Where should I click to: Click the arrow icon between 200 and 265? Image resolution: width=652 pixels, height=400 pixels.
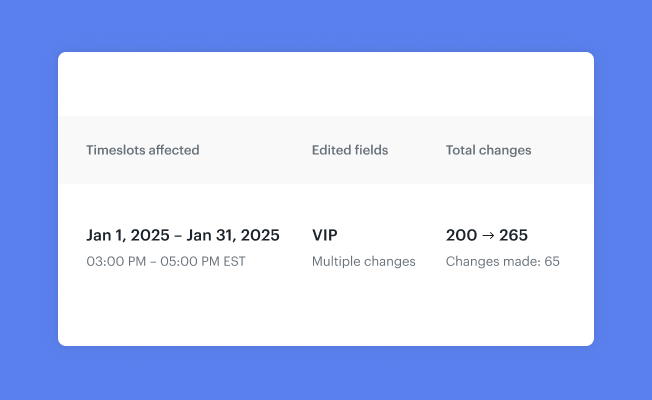pos(488,235)
